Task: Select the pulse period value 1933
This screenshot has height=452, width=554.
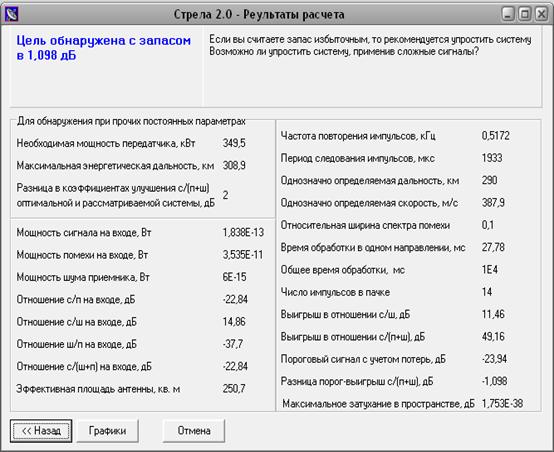Action: (492, 158)
